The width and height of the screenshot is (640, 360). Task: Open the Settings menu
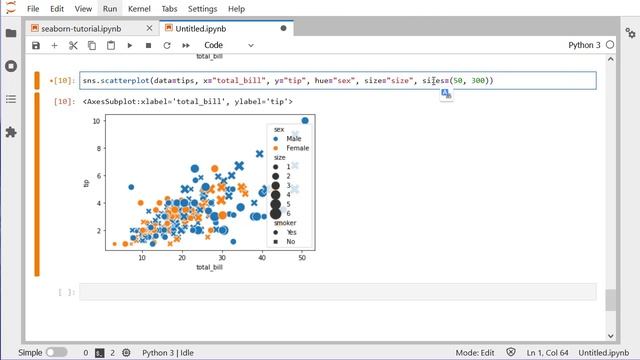point(202,9)
